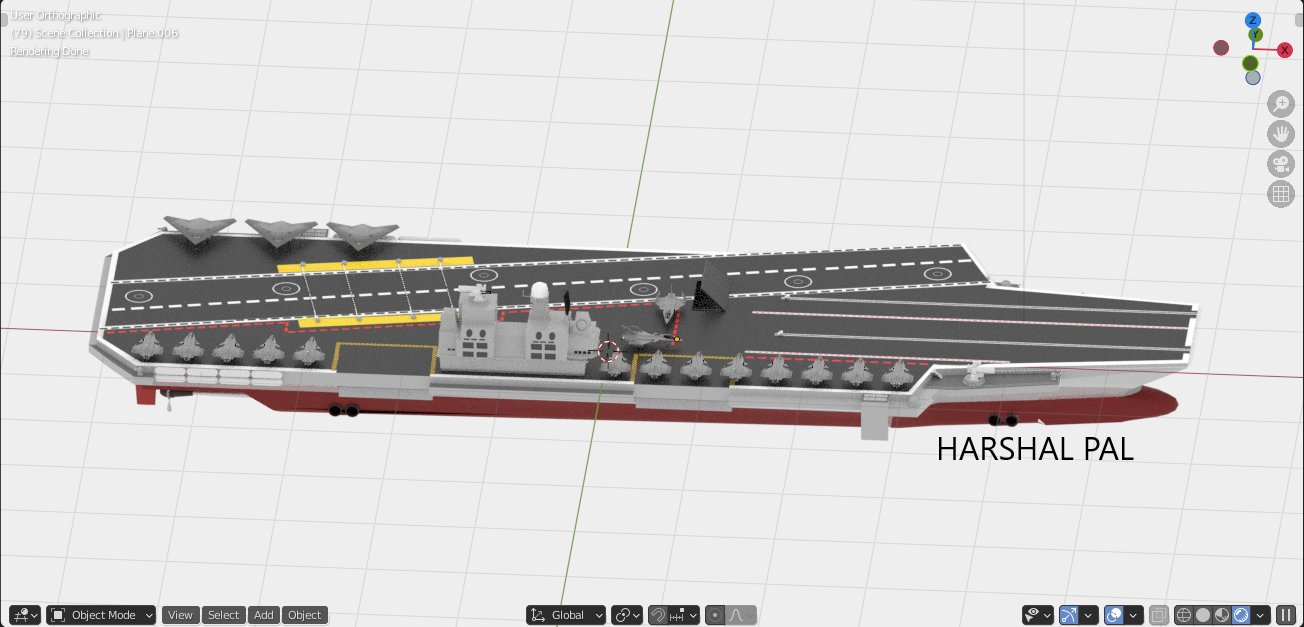Expand the pivot point dropdown
1304x627 pixels.
(x=627, y=615)
